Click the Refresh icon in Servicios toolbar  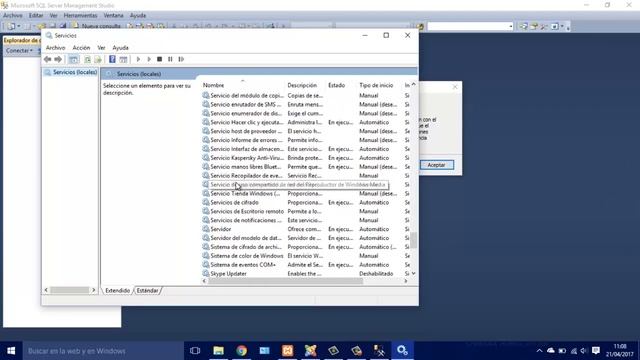tap(87, 59)
